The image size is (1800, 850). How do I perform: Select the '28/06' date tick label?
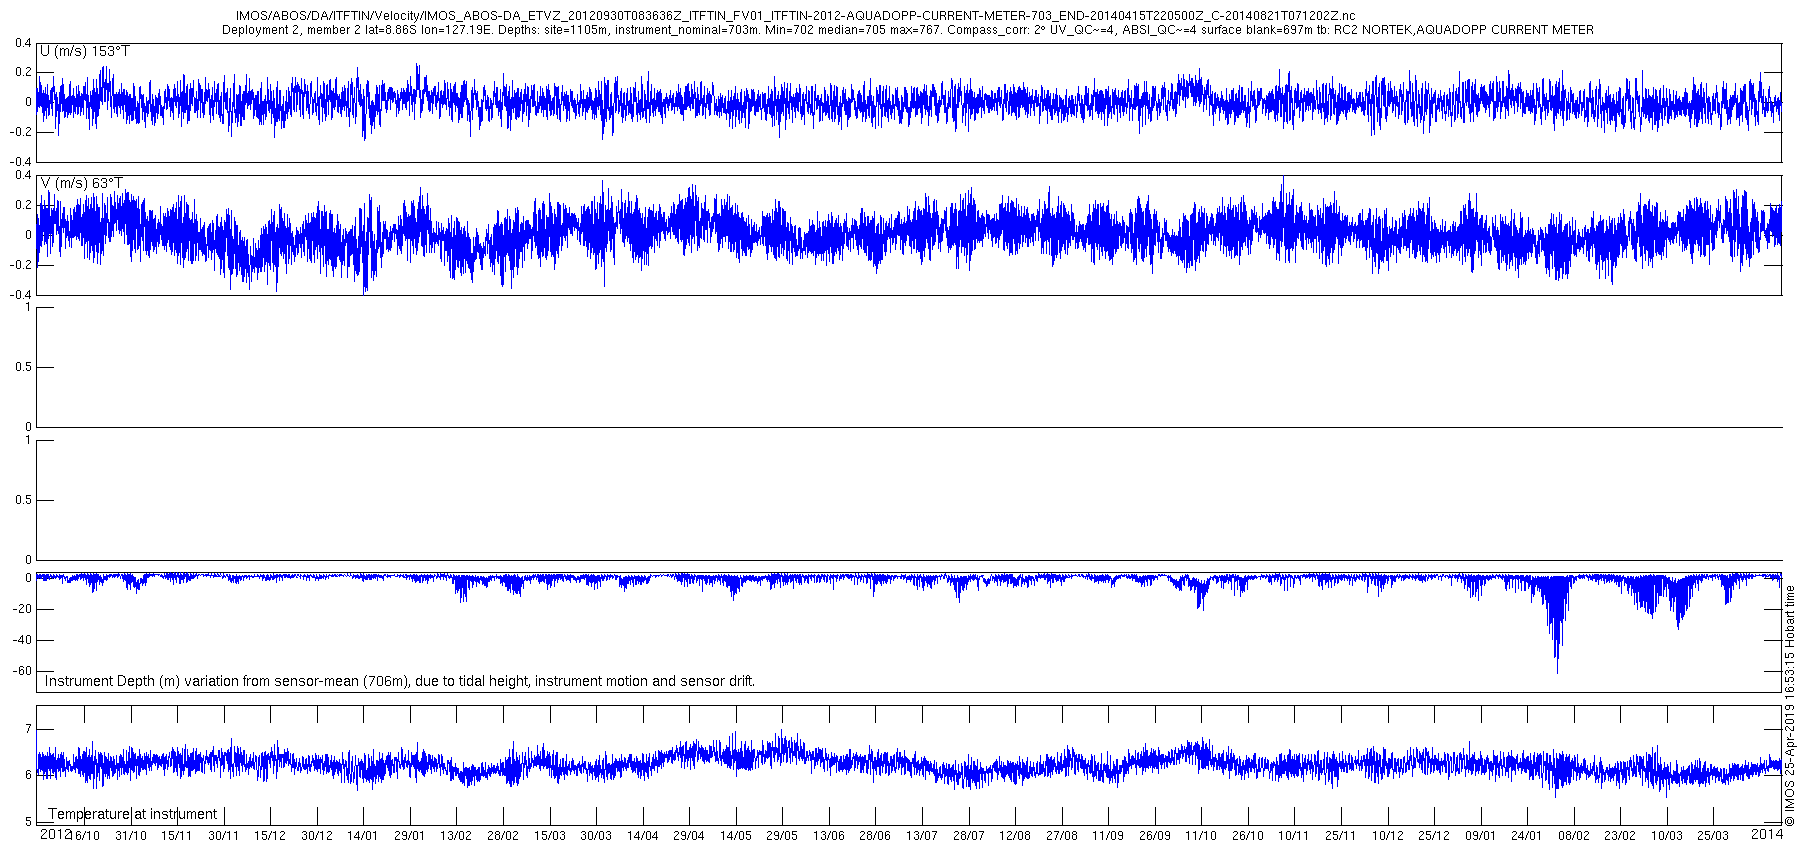point(875,836)
